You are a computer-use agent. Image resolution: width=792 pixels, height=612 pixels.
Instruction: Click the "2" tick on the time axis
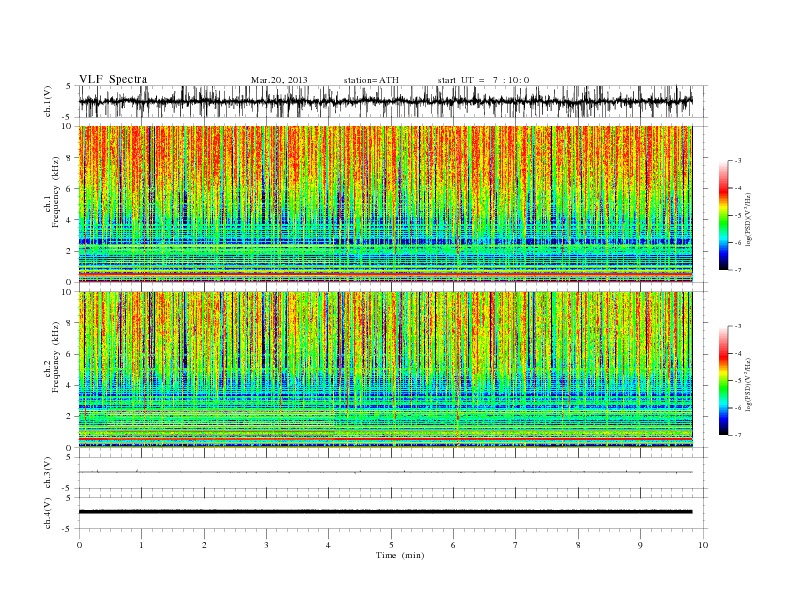(x=204, y=545)
